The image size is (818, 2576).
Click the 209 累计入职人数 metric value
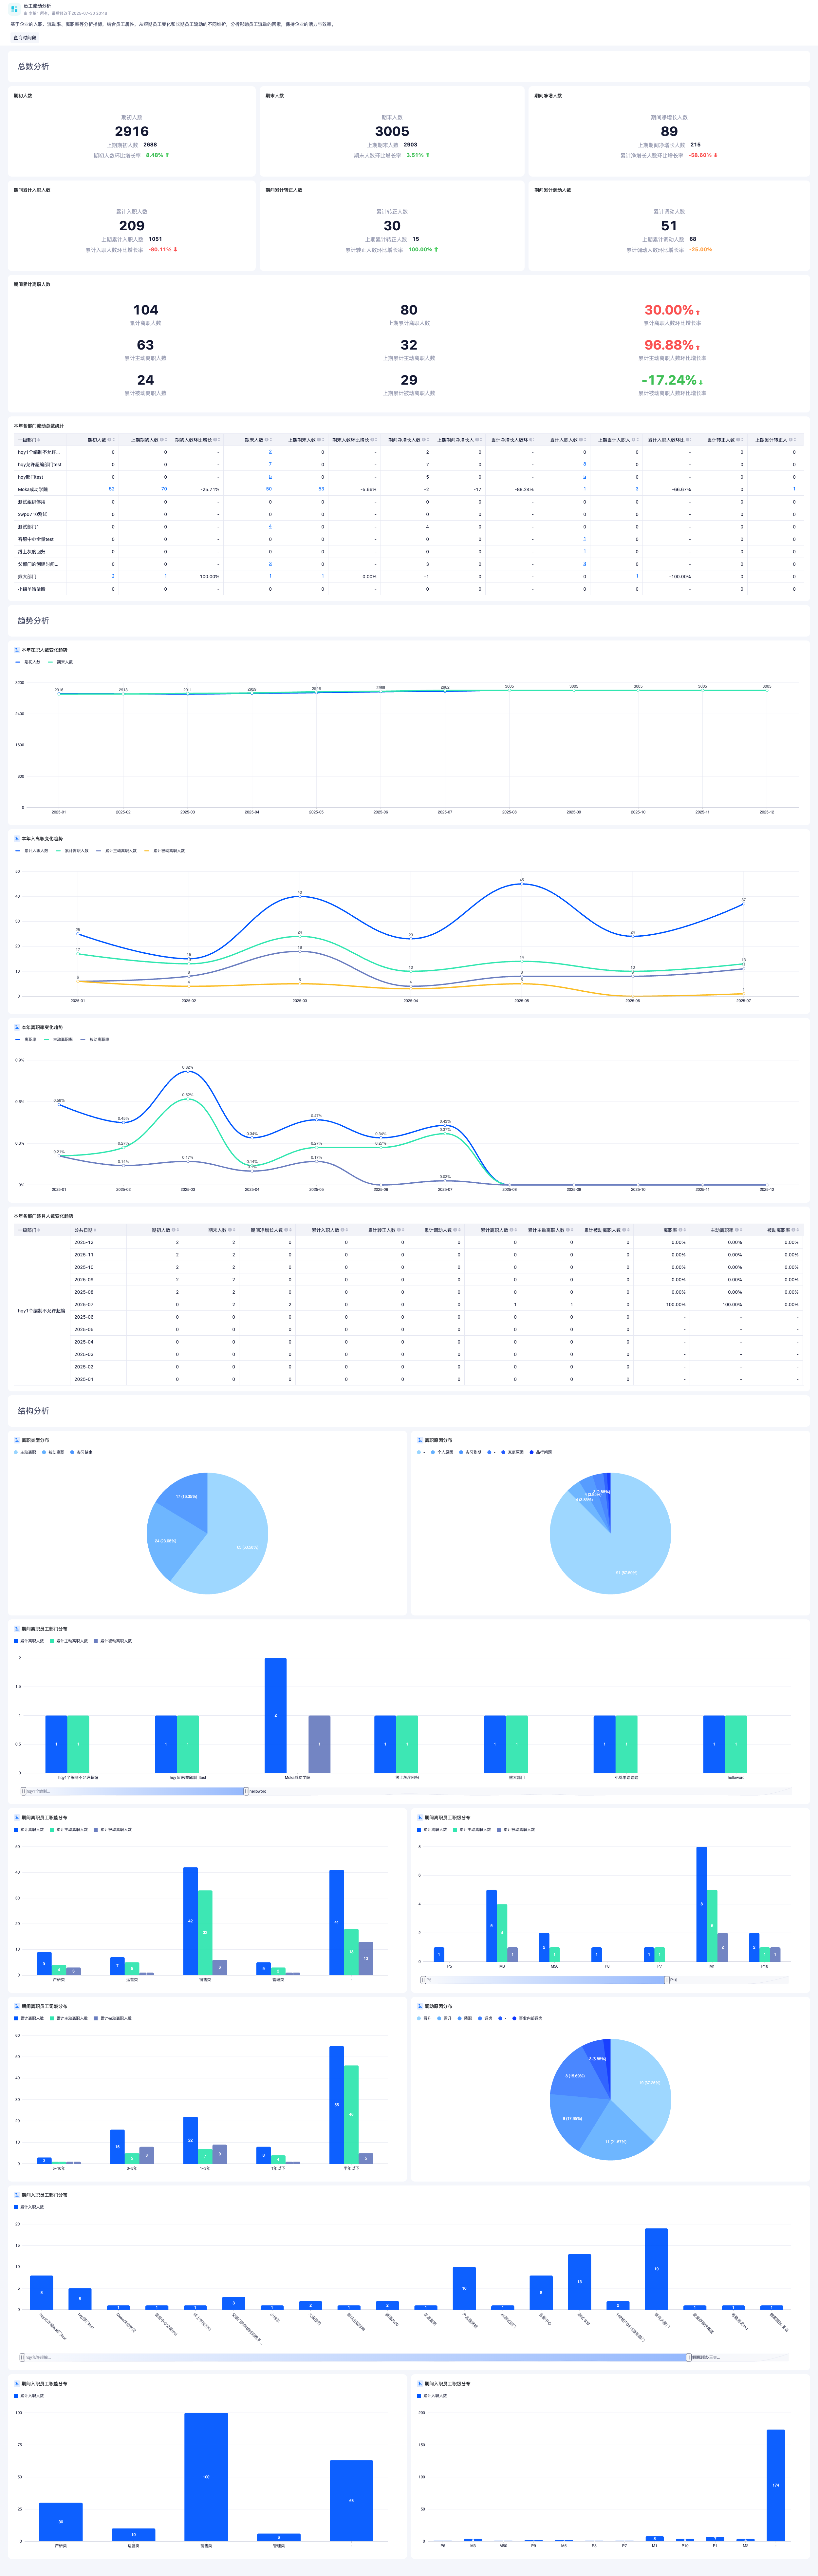(x=132, y=226)
